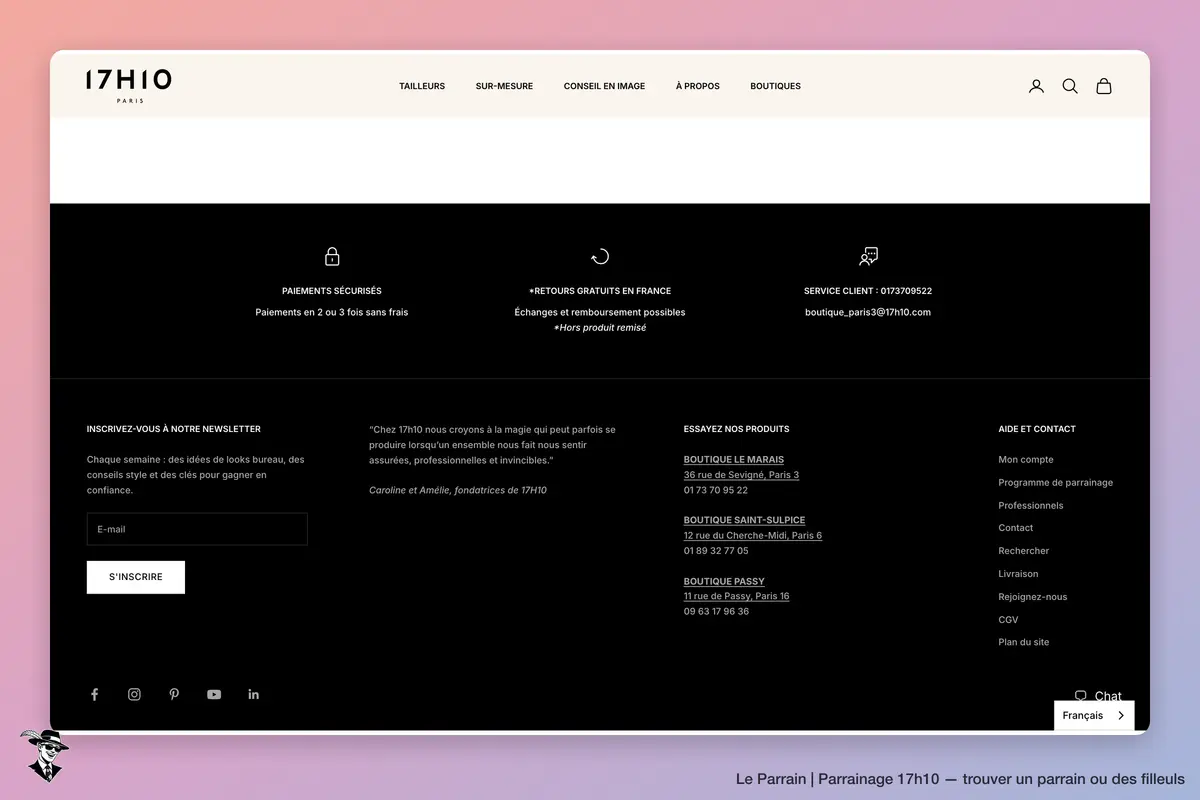1200x800 pixels.
Task: Open the Livraison footer link
Action: click(x=1018, y=574)
